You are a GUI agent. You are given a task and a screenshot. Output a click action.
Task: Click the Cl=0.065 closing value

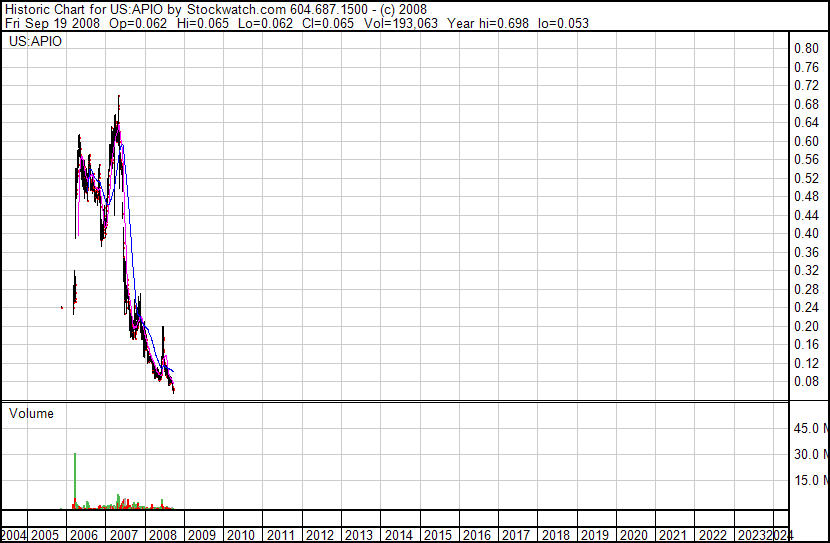click(328, 23)
